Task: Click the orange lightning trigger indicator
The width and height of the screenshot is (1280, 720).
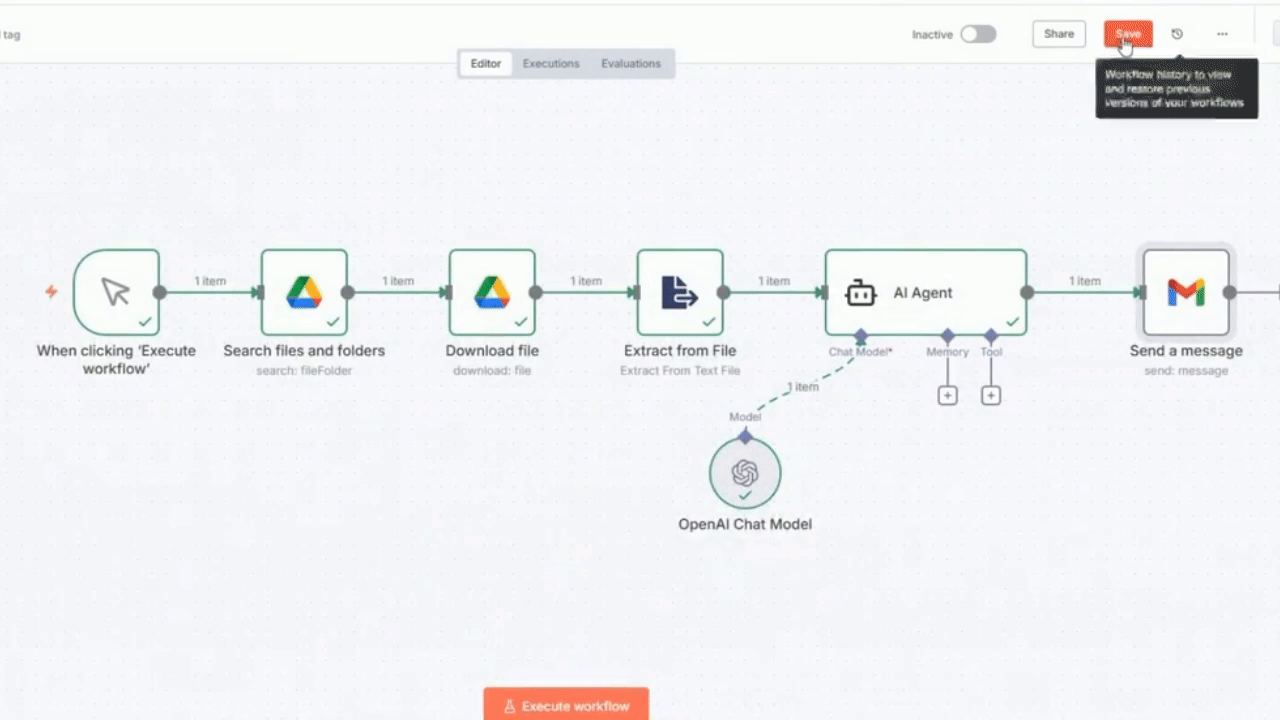Action: click(51, 292)
